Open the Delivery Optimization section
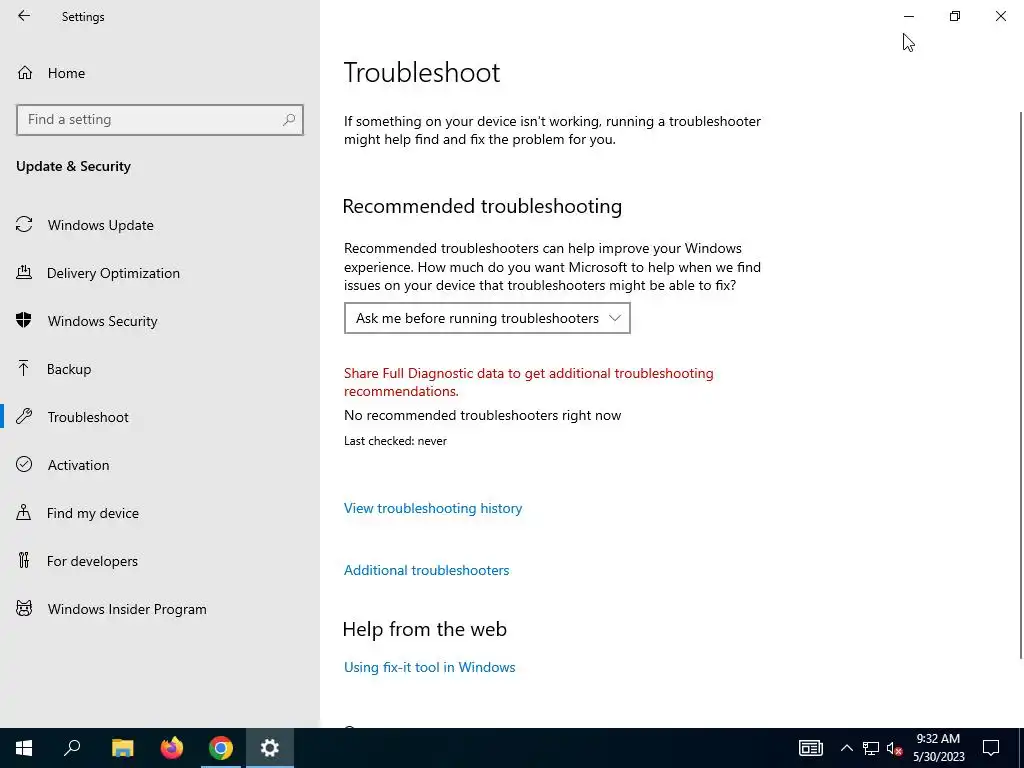The image size is (1024, 768). 160,273
